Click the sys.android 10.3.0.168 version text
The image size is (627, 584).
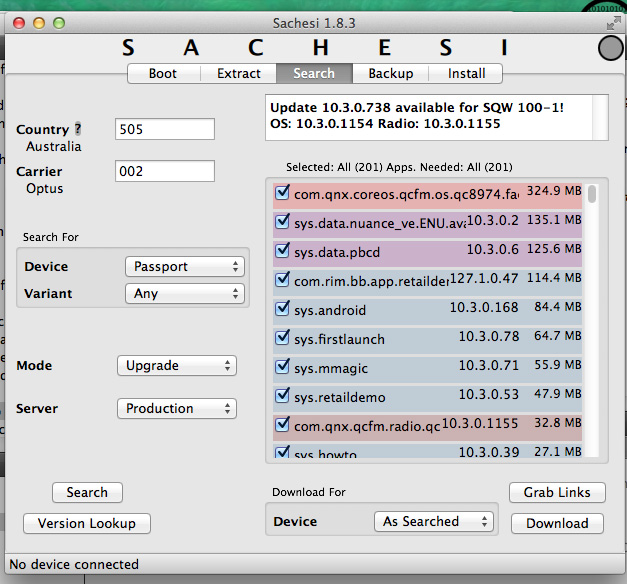484,307
